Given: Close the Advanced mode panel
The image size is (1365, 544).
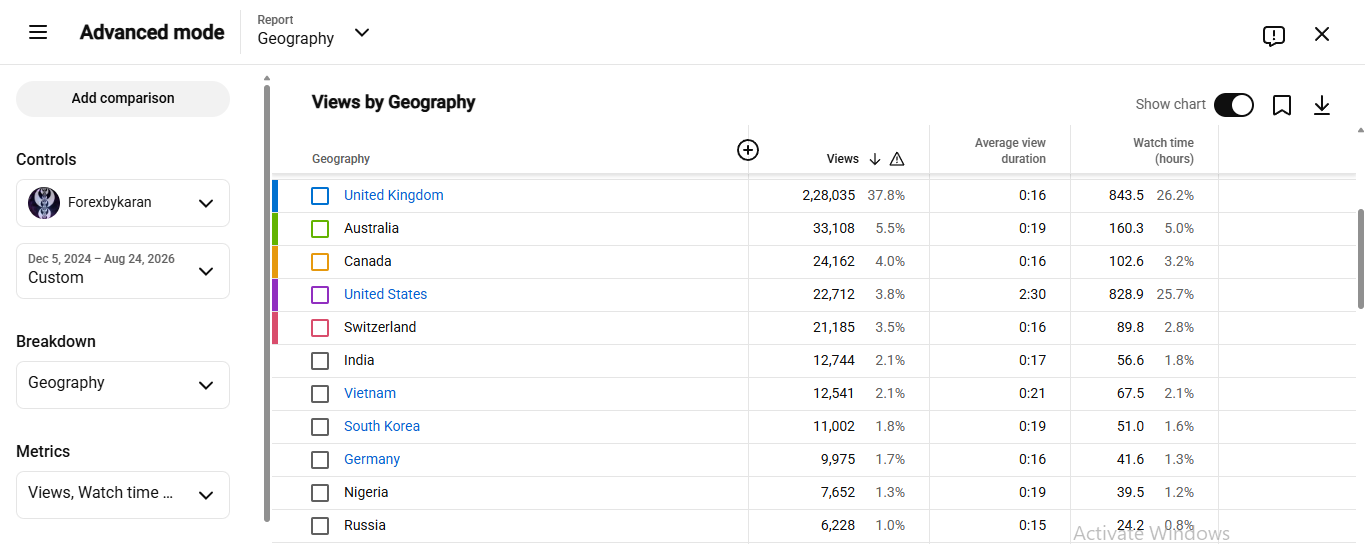Looking at the screenshot, I should pyautogui.click(x=1322, y=34).
